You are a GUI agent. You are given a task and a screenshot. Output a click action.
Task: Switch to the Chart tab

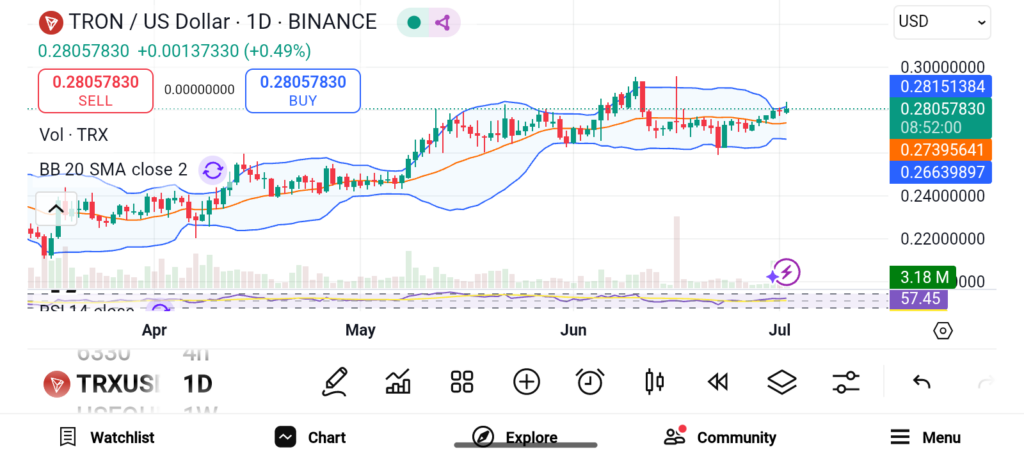point(310,437)
